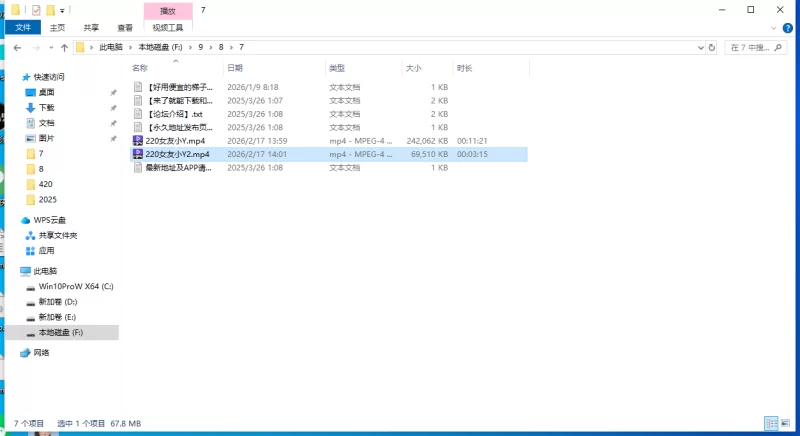Image resolution: width=800 pixels, height=436 pixels.
Task: Open 快速访问 in the navigation pane
Action: tap(49, 77)
